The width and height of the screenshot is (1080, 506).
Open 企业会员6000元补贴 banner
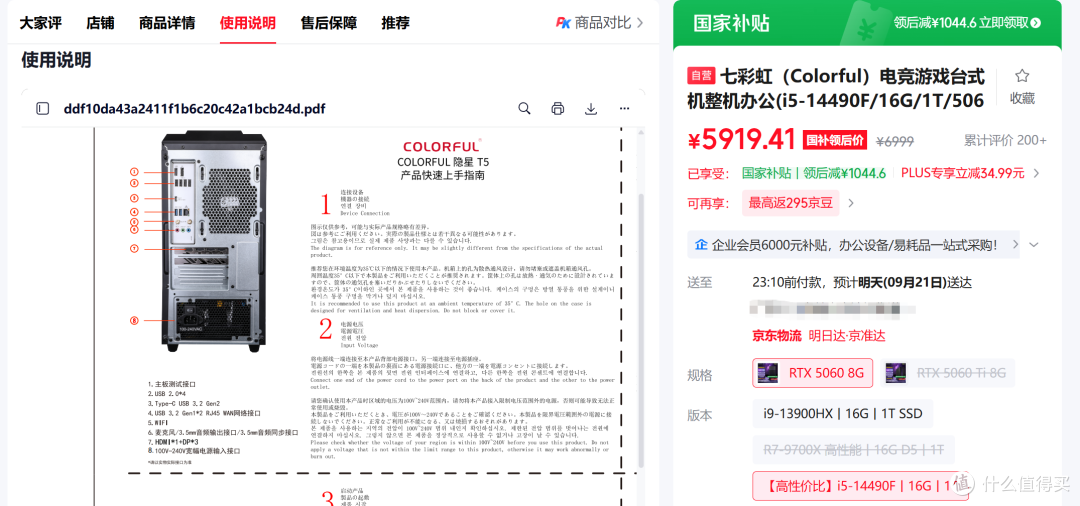(853, 244)
